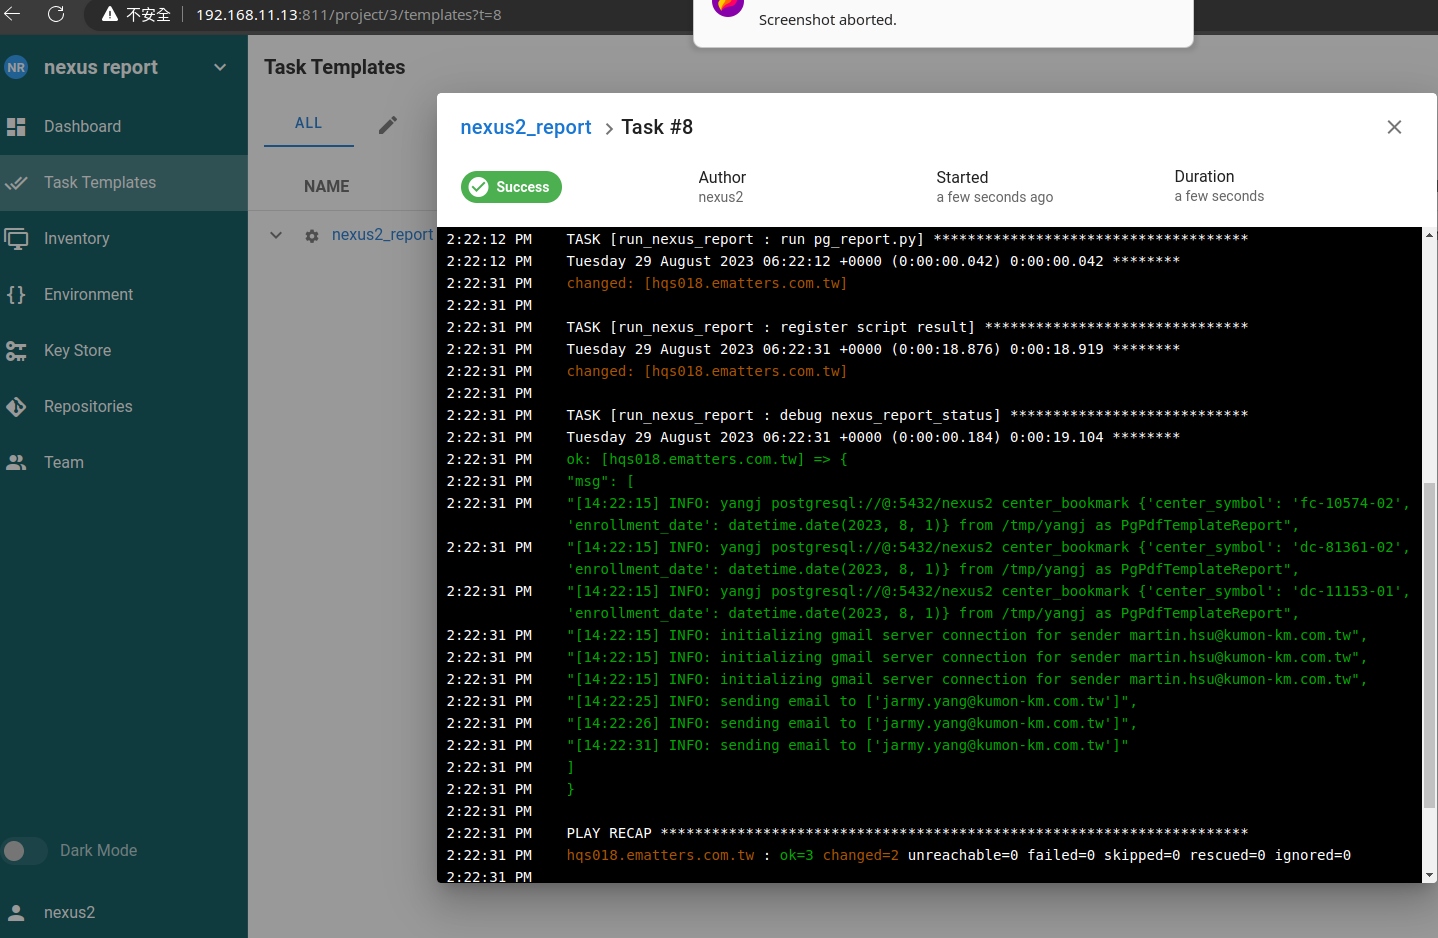Screen dimensions: 1438x938
Task: Close the Task #8 dialog
Action: pyautogui.click(x=1394, y=127)
